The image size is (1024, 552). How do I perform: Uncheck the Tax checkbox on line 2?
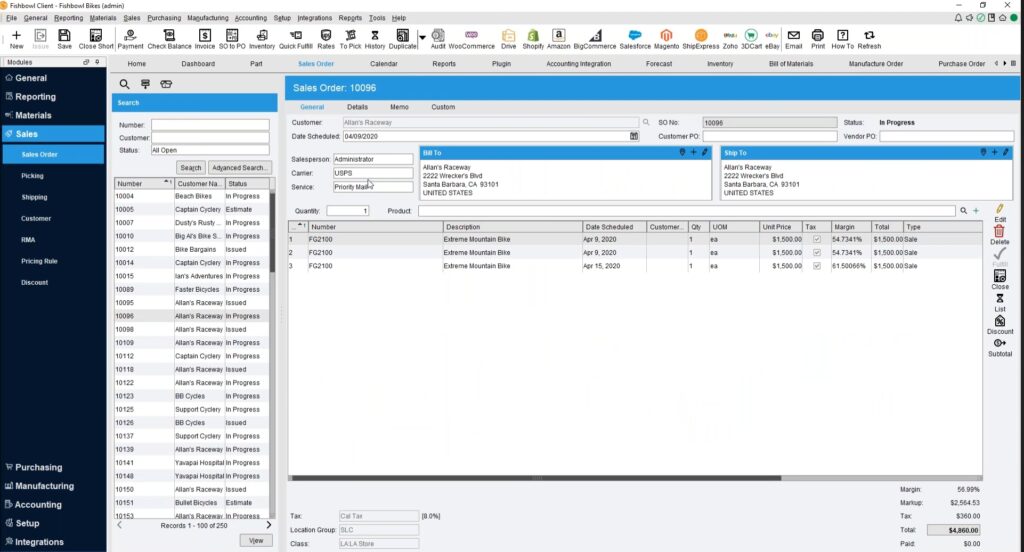(x=817, y=253)
